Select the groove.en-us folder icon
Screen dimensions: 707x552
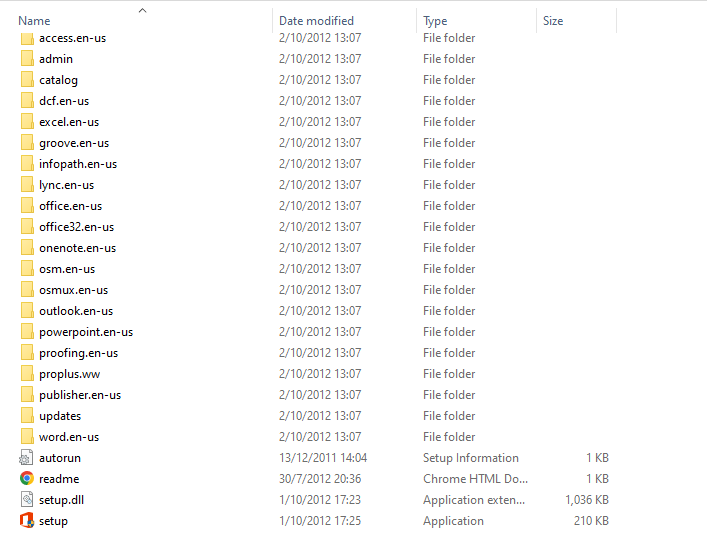coord(27,143)
